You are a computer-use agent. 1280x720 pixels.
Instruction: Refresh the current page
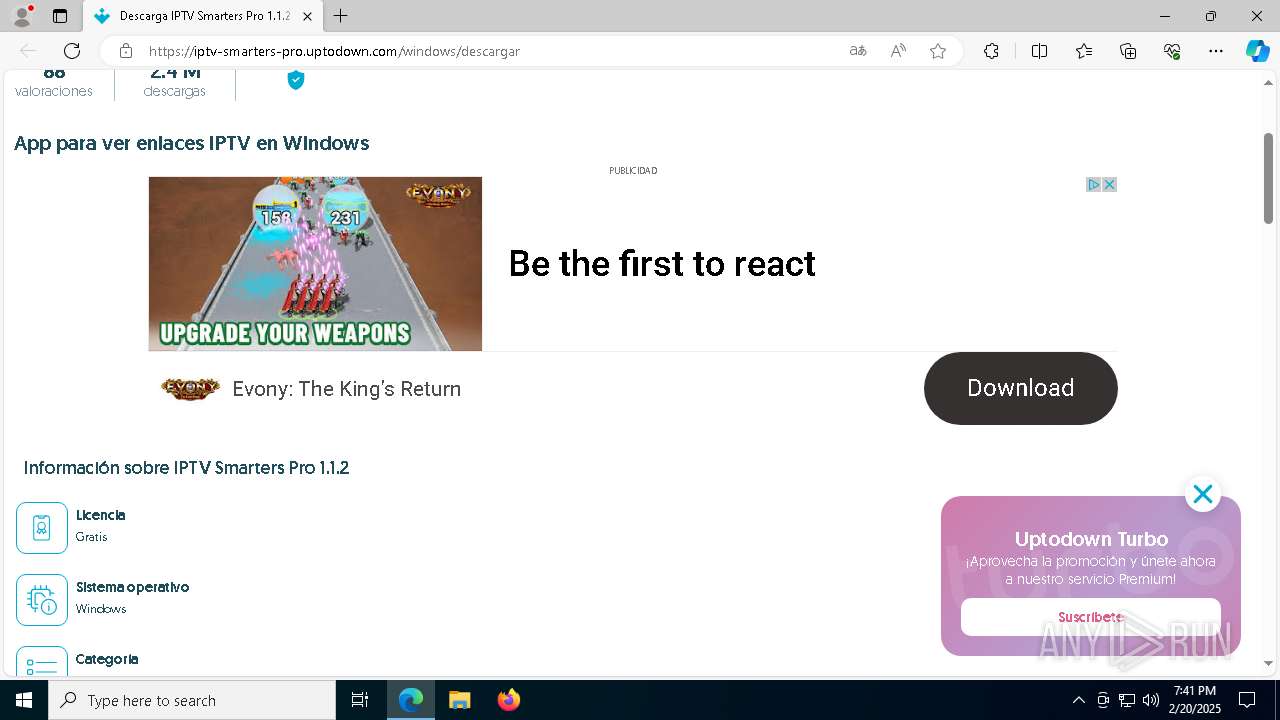pyautogui.click(x=72, y=51)
